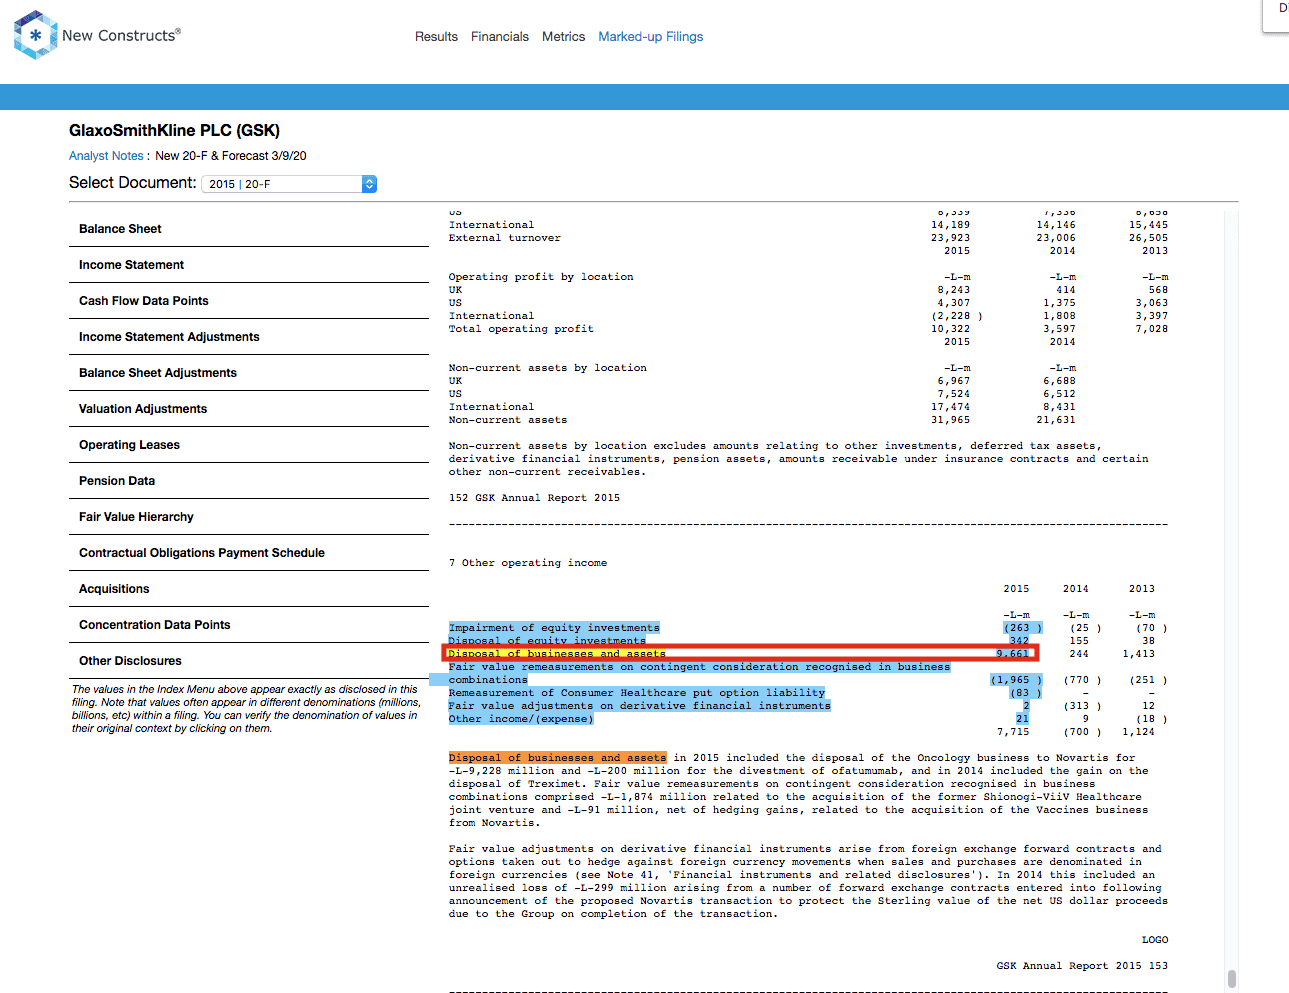Click the highlighted 'Other income/(expense)' row
The image size is (1289, 993).
(x=521, y=719)
